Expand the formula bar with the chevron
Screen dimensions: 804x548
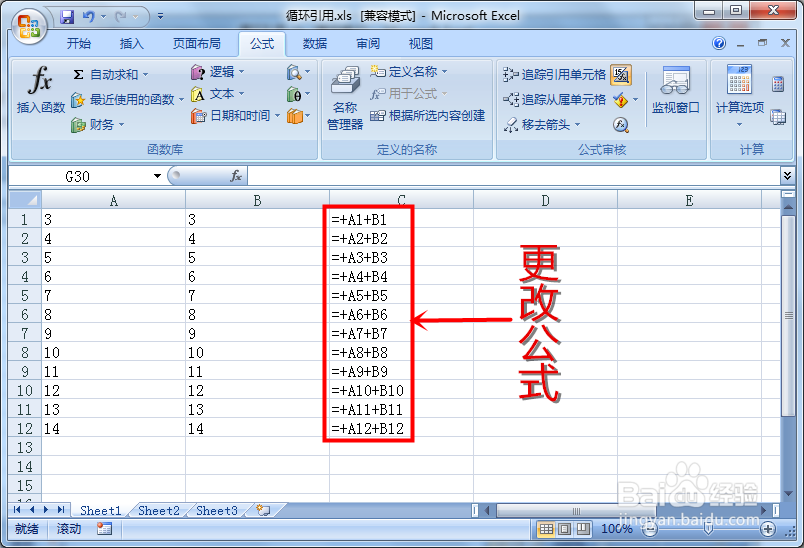pyautogui.click(x=788, y=176)
